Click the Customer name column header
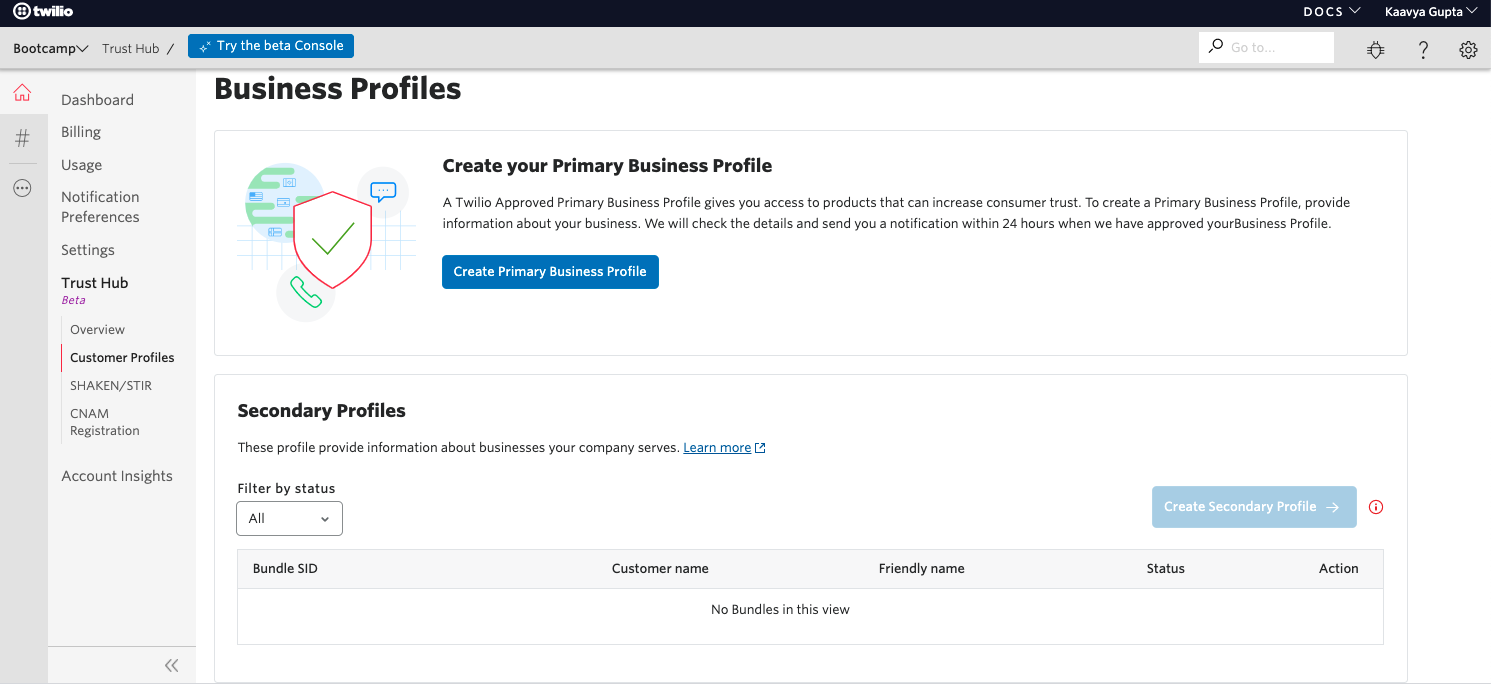 pos(660,569)
